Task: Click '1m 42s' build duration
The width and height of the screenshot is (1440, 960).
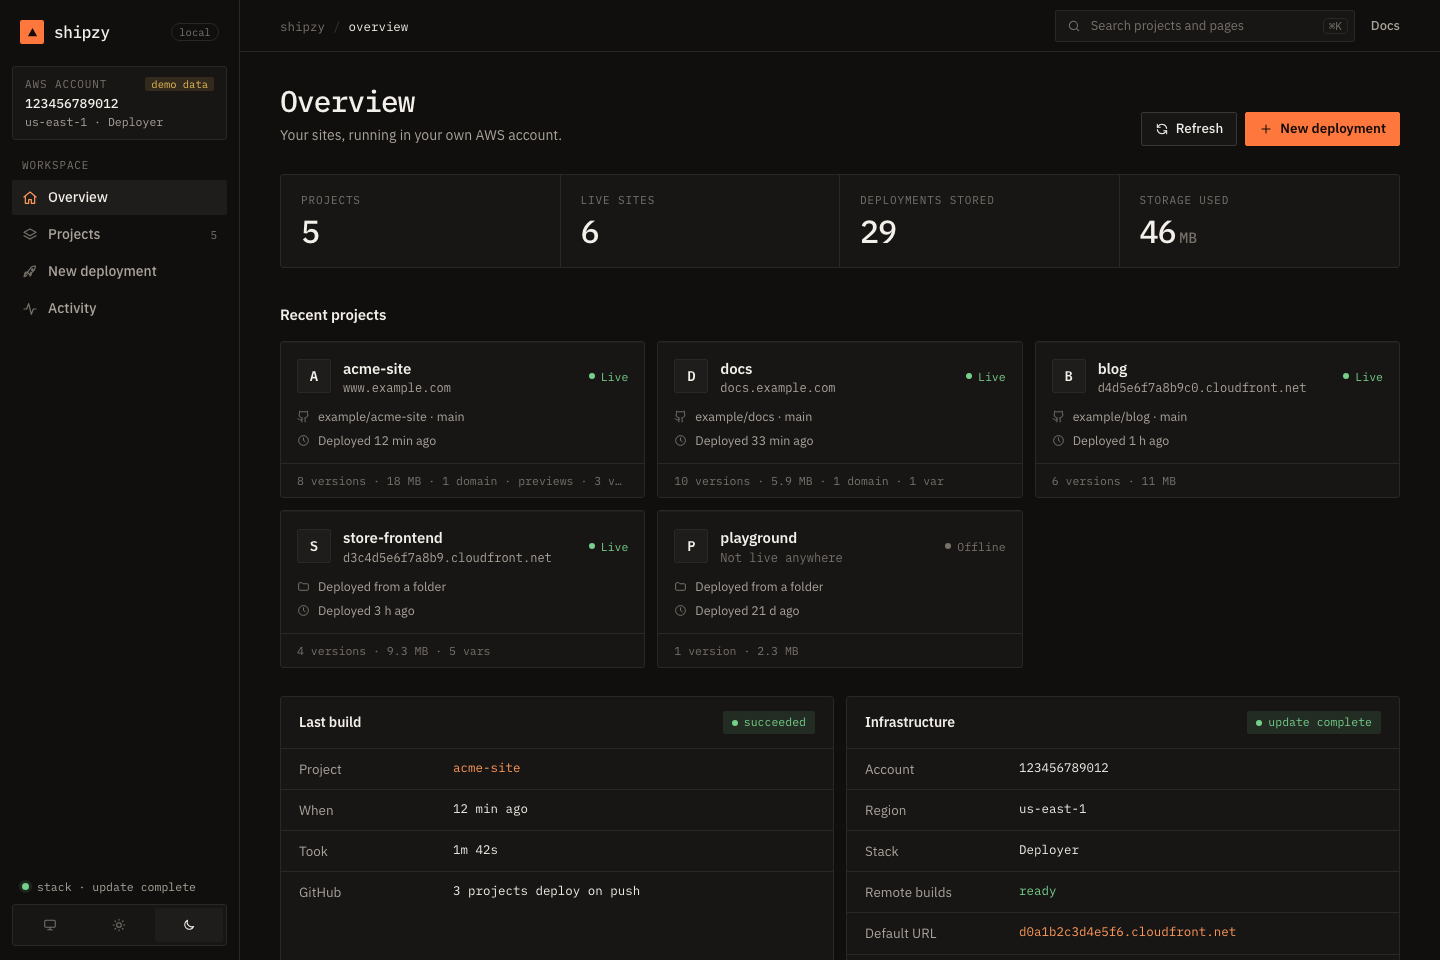Action: pyautogui.click(x=475, y=850)
